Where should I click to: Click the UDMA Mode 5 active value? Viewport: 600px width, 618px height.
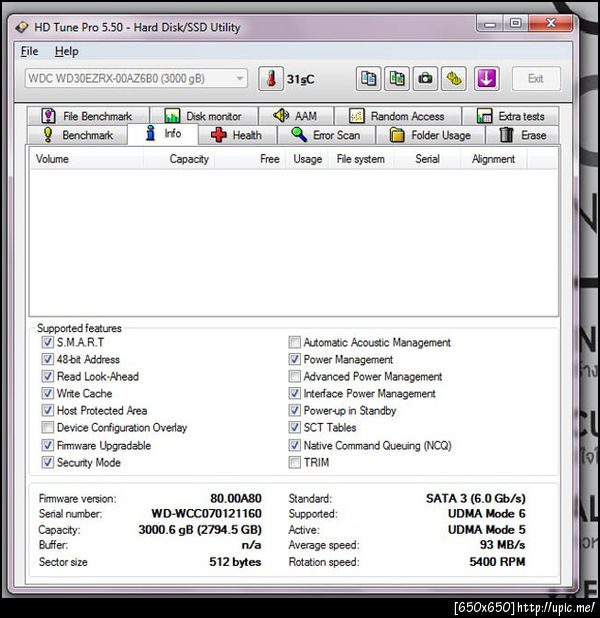487,529
